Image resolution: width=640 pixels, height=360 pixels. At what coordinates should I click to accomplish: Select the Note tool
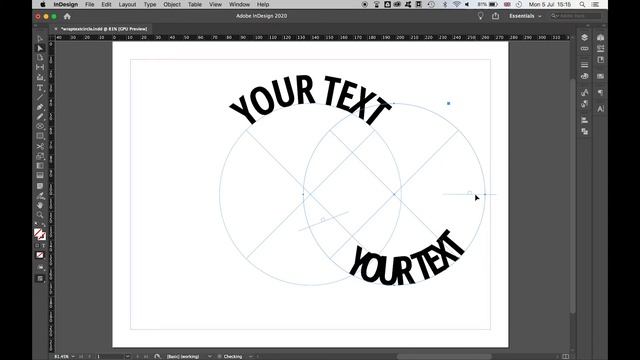point(40,186)
